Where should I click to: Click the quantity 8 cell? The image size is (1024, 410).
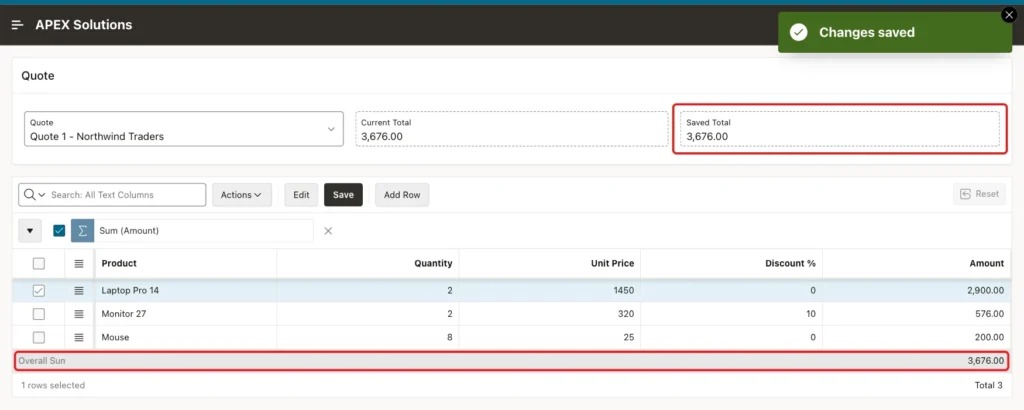368,338
